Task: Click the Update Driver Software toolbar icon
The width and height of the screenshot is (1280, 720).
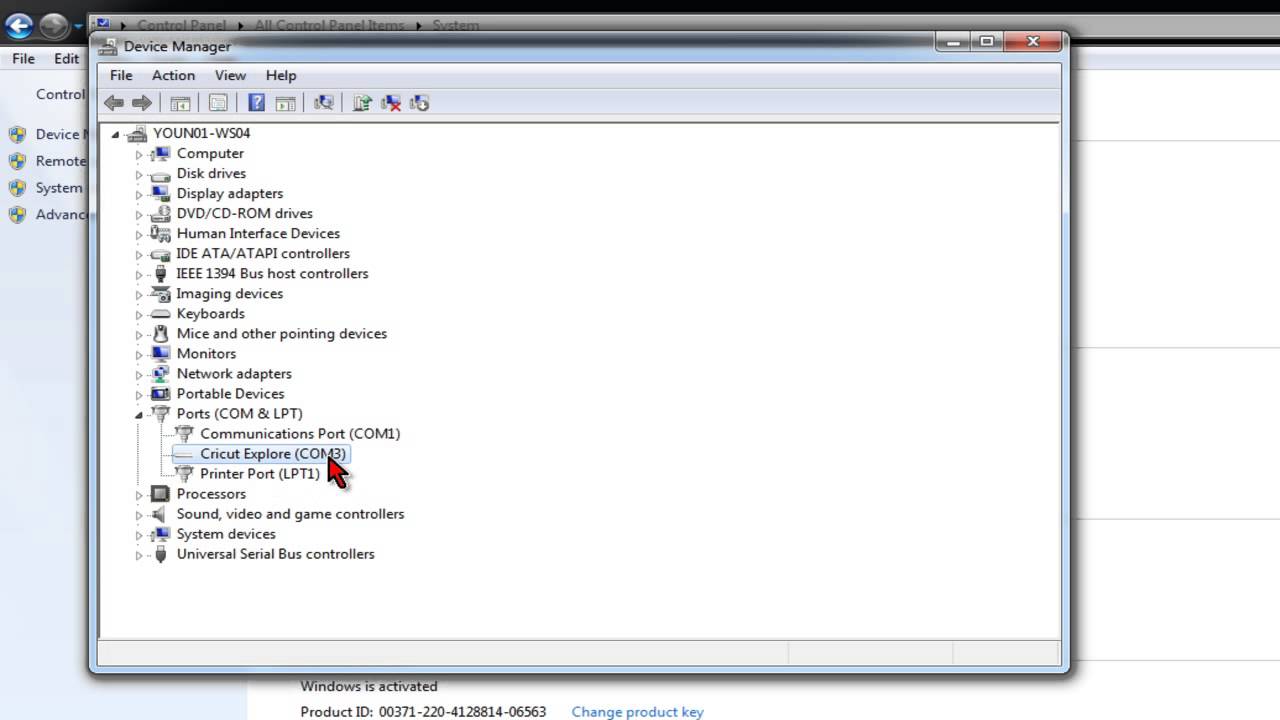Action: click(362, 103)
